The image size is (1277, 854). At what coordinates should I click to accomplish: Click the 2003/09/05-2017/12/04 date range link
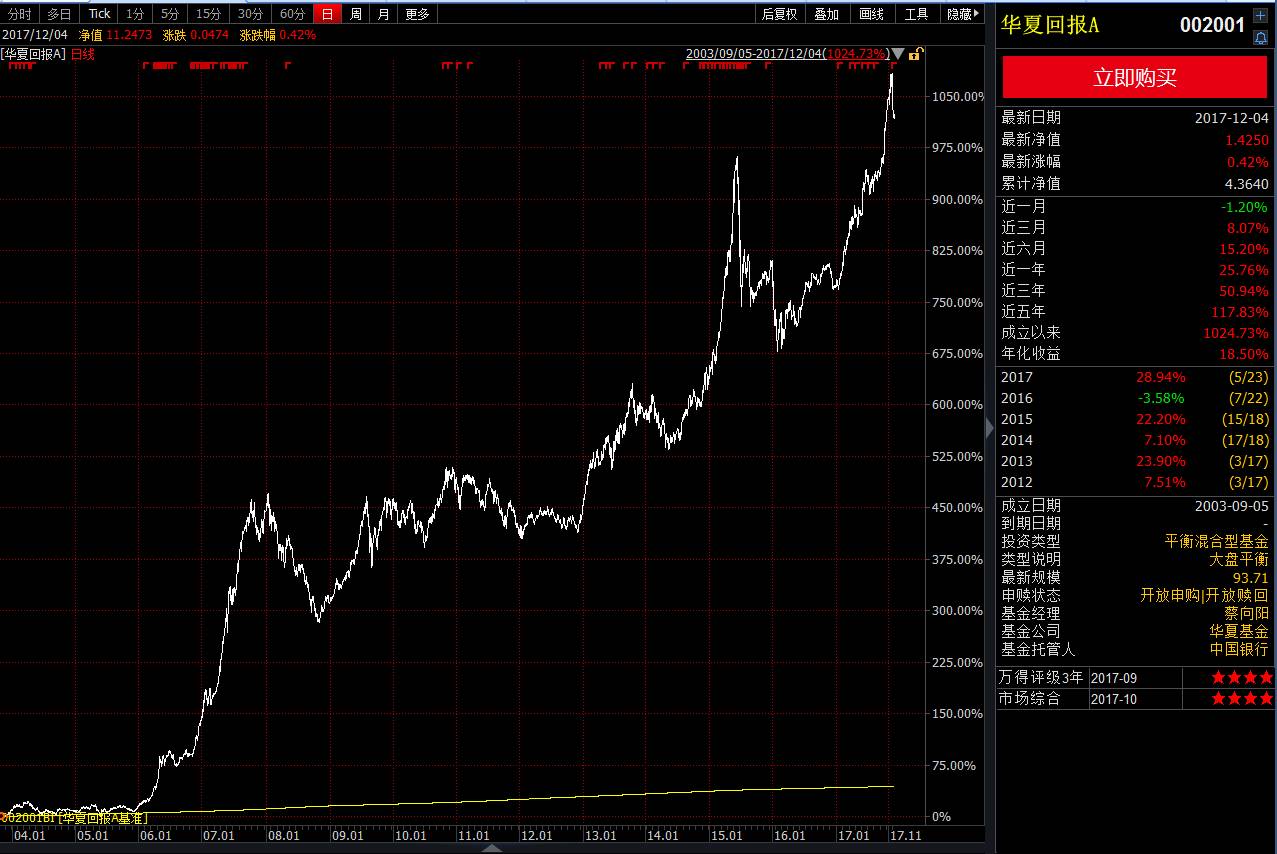tap(787, 54)
